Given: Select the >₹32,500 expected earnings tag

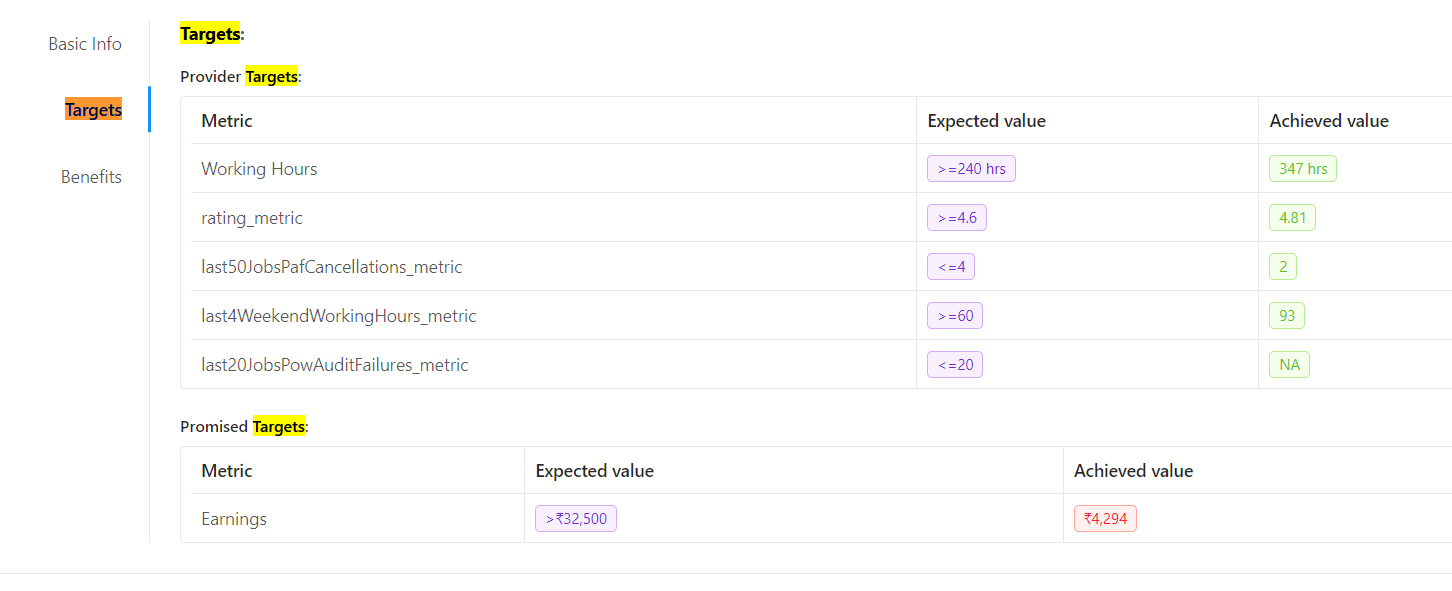Looking at the screenshot, I should pyautogui.click(x=576, y=519).
